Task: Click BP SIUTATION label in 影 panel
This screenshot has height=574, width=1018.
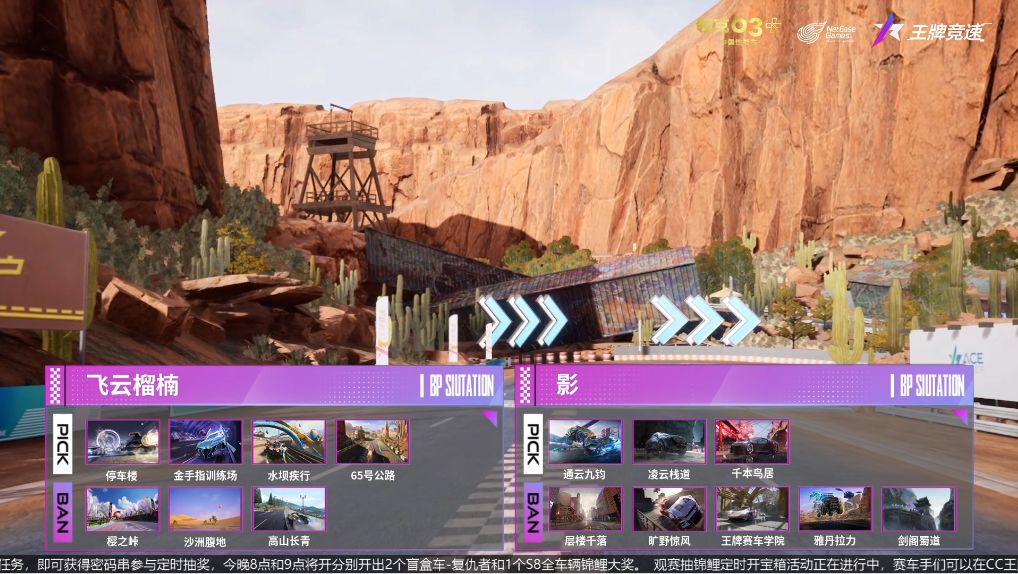Action: coord(927,386)
